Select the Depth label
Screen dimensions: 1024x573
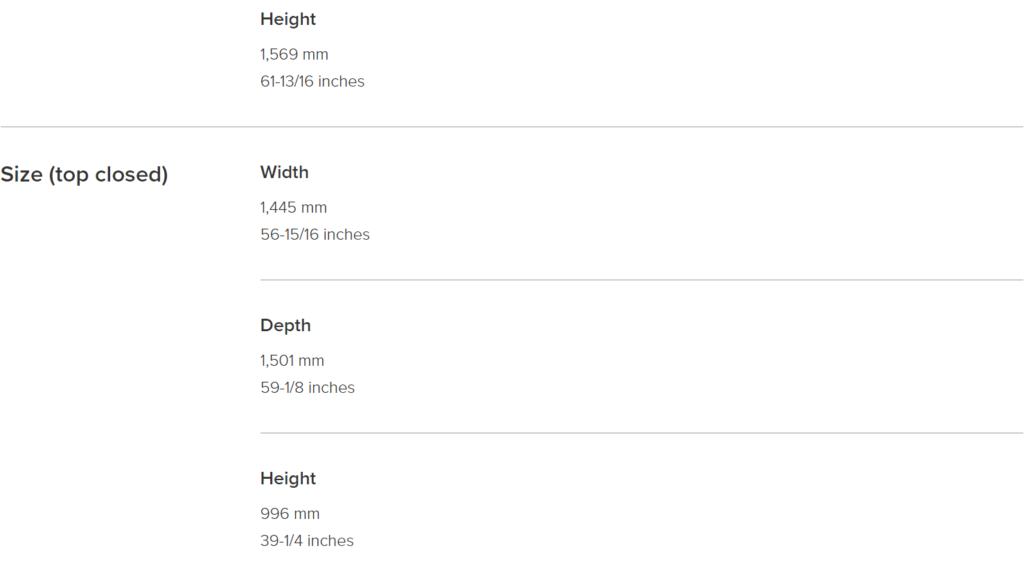(285, 325)
